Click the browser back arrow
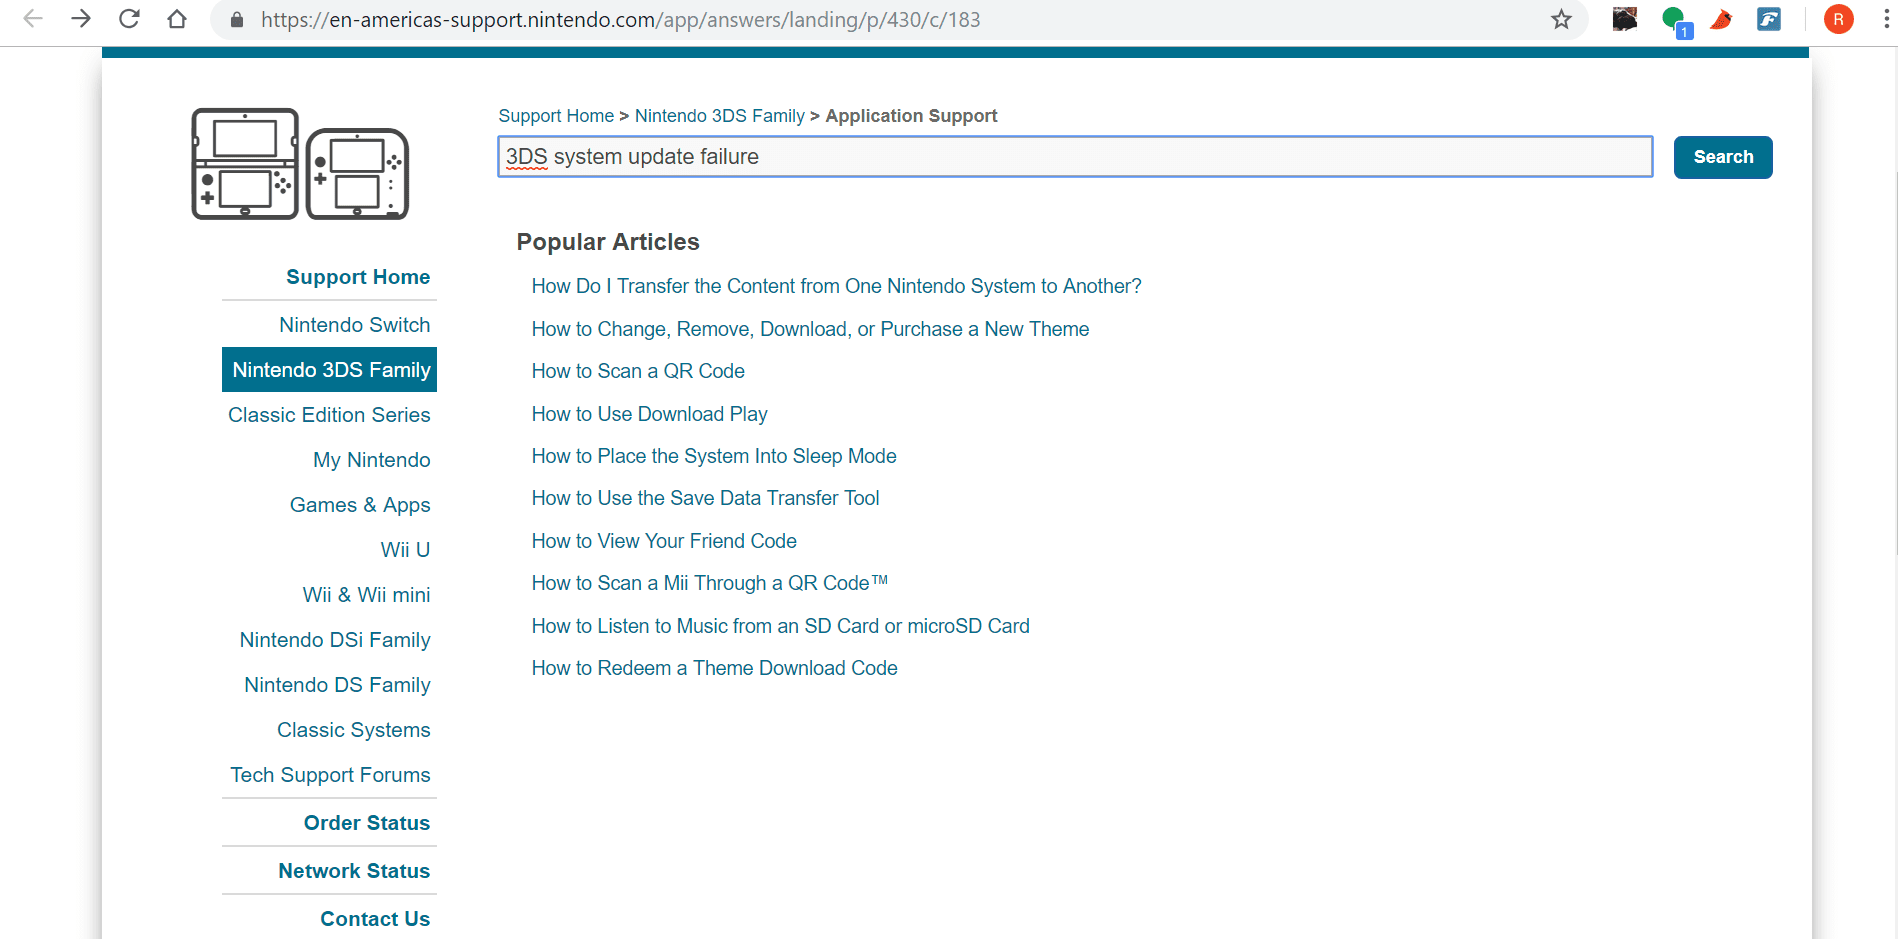 33,19
